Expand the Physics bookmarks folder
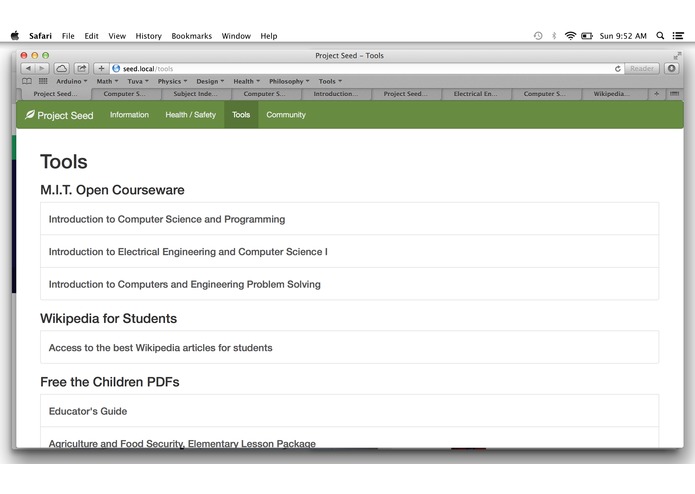The width and height of the screenshot is (695, 494). click(172, 81)
